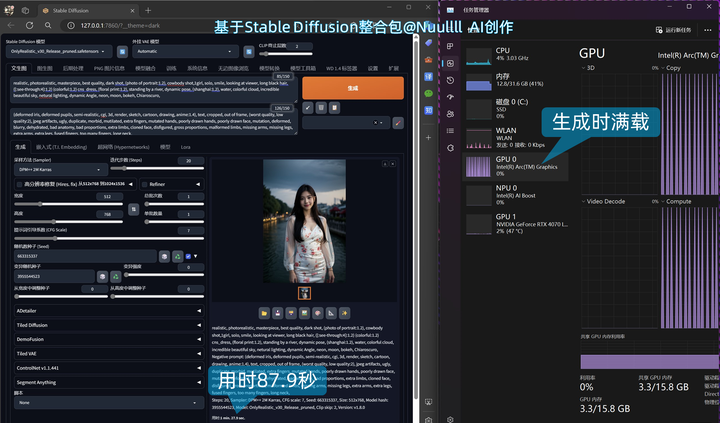
Task: Click the sparkle icon below the image
Action: [344, 313]
